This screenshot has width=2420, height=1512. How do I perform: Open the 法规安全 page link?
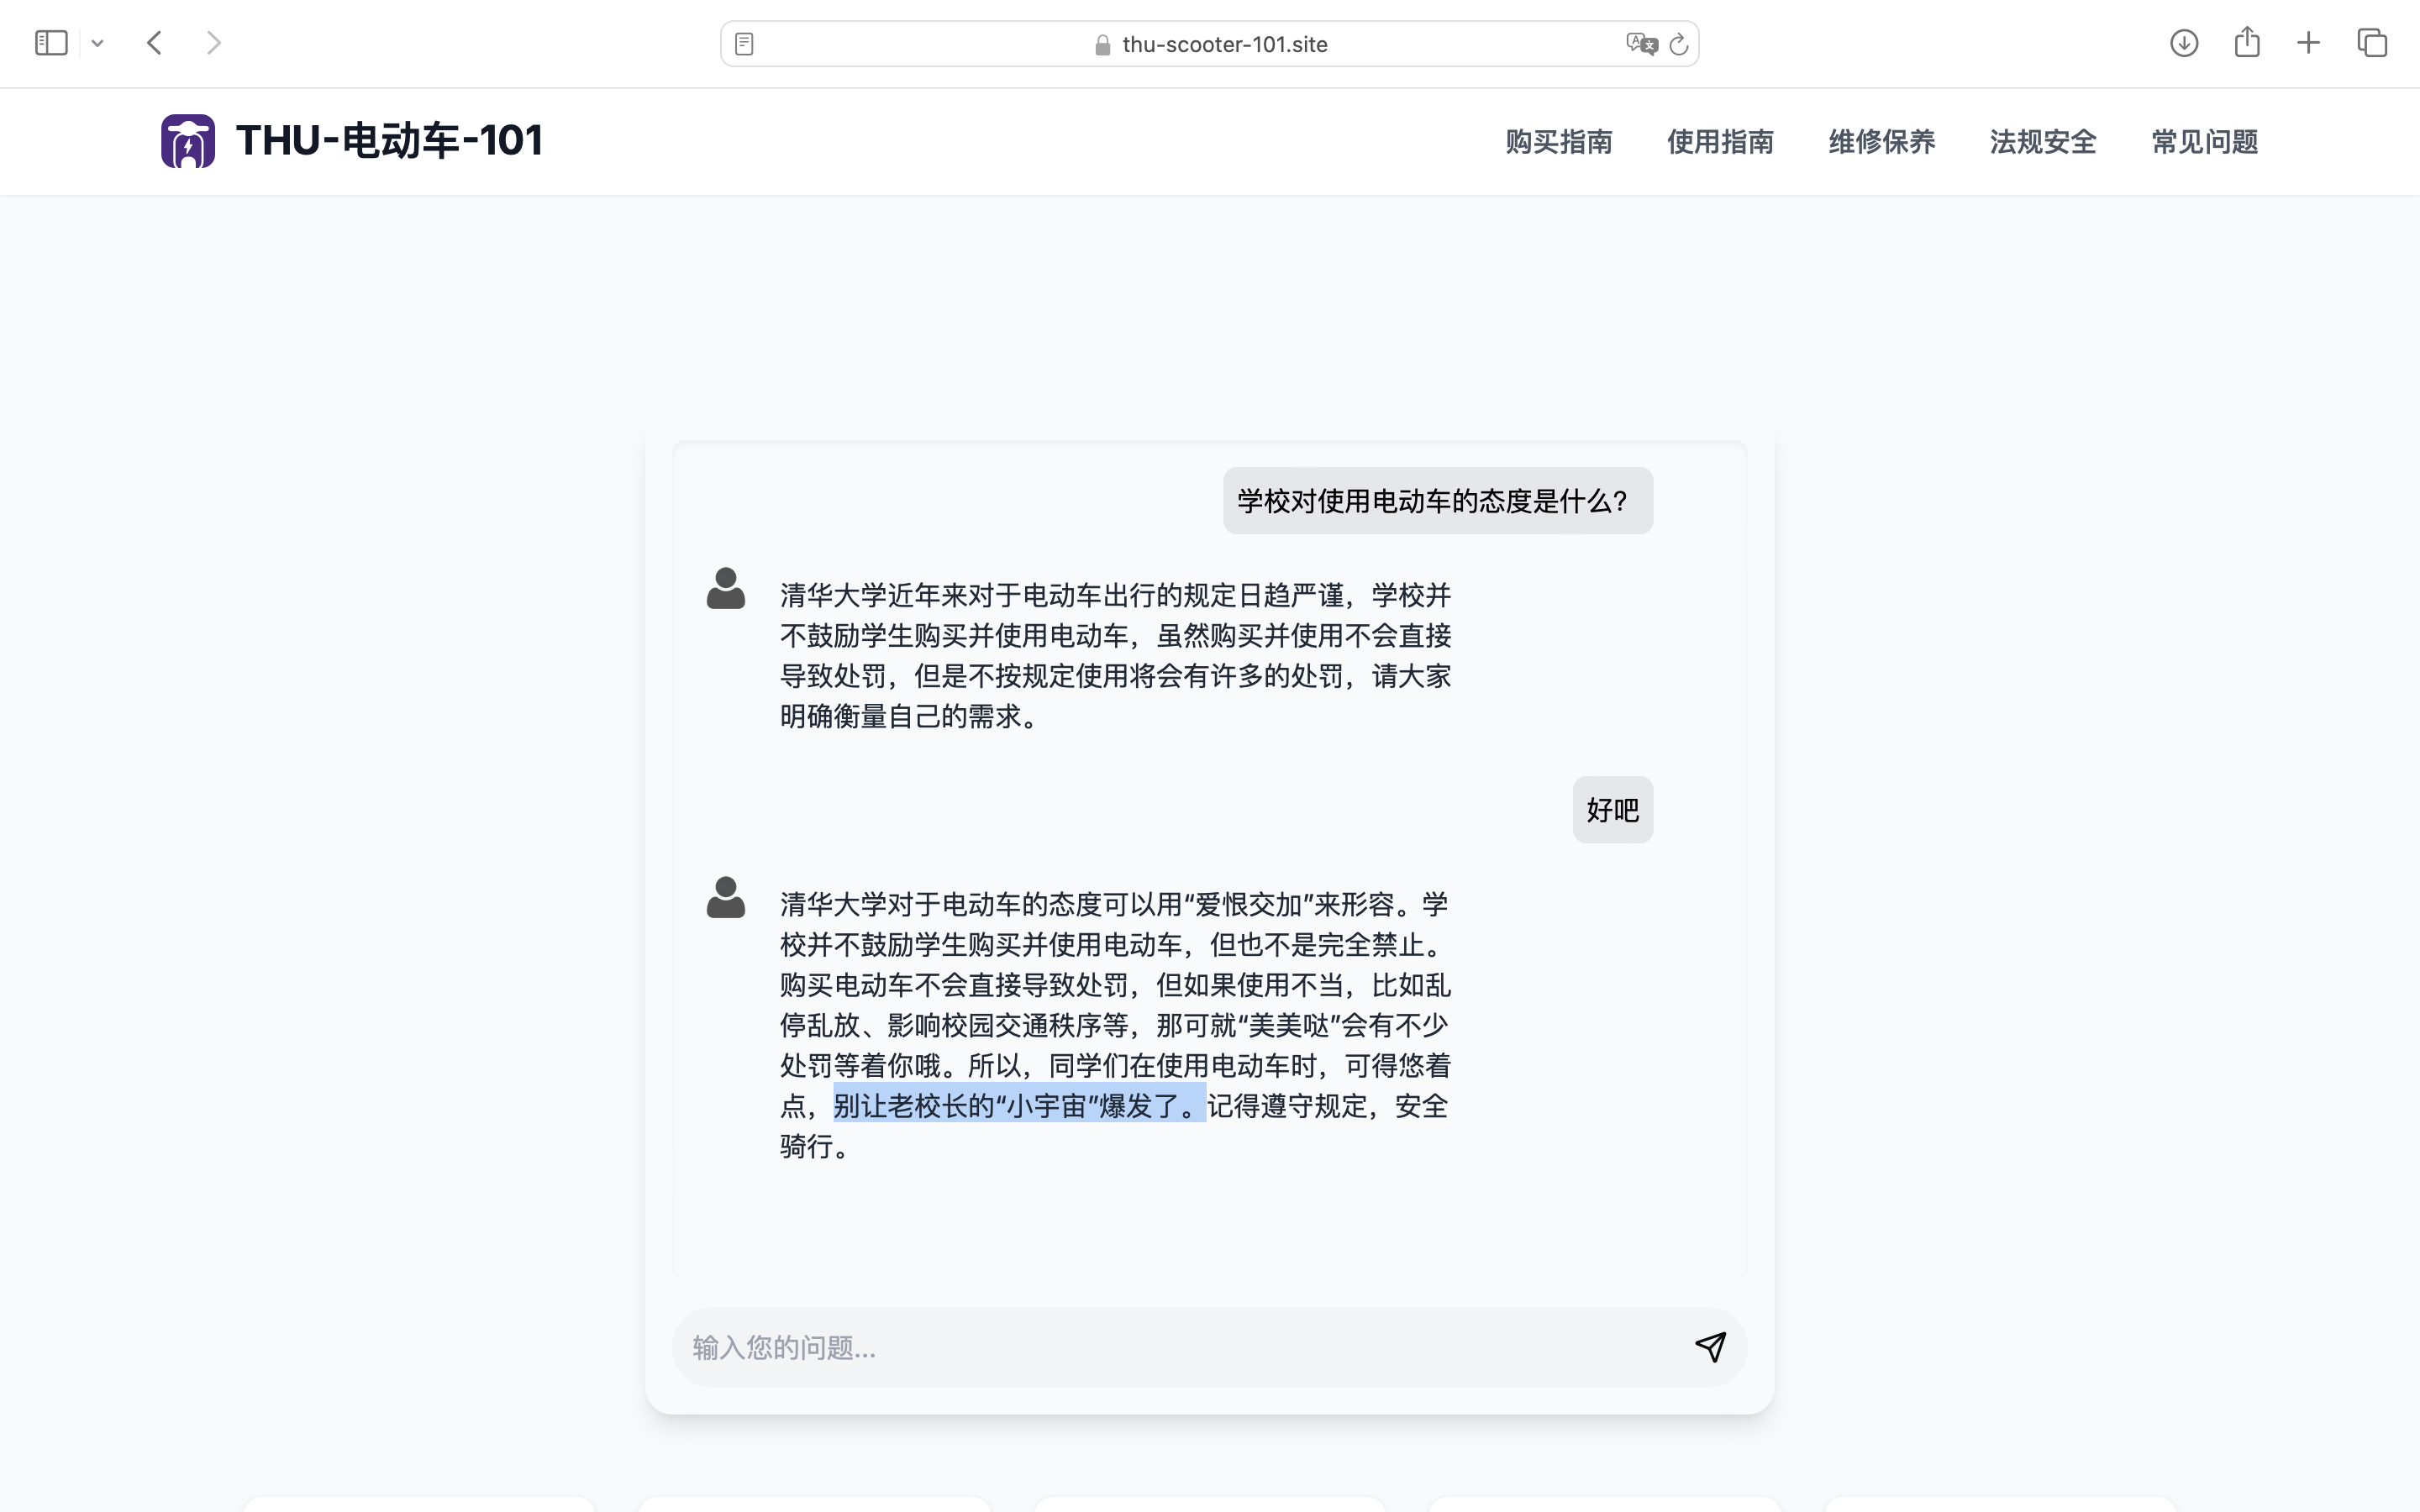2043,142
